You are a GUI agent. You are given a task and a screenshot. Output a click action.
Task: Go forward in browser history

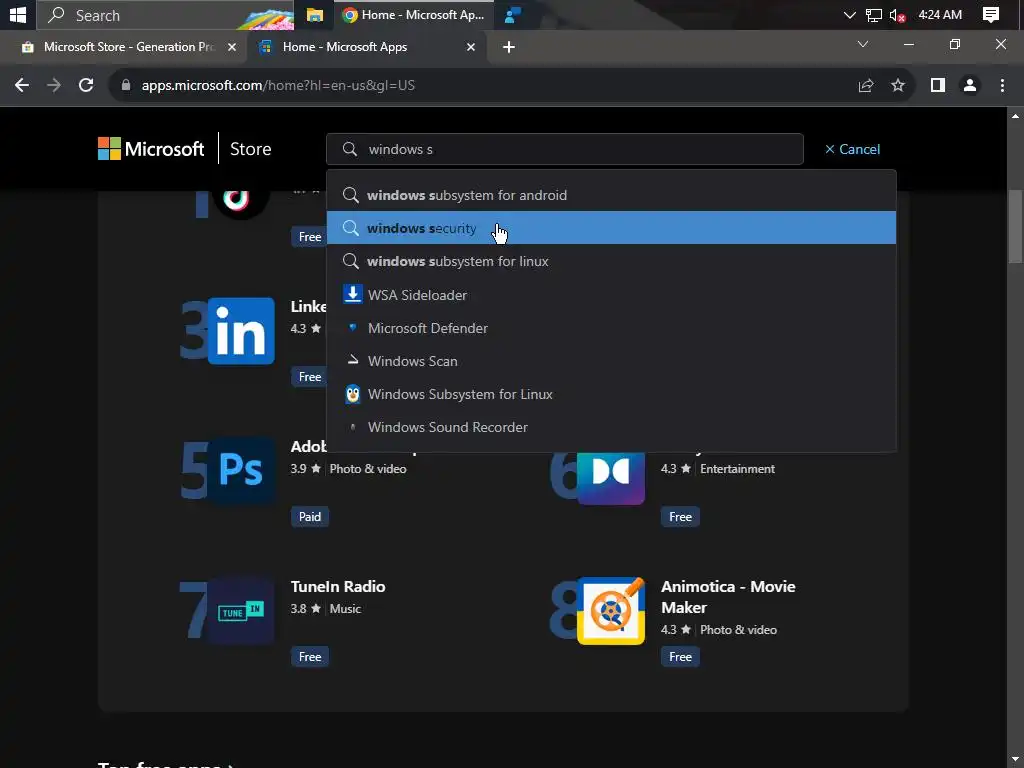(x=54, y=85)
